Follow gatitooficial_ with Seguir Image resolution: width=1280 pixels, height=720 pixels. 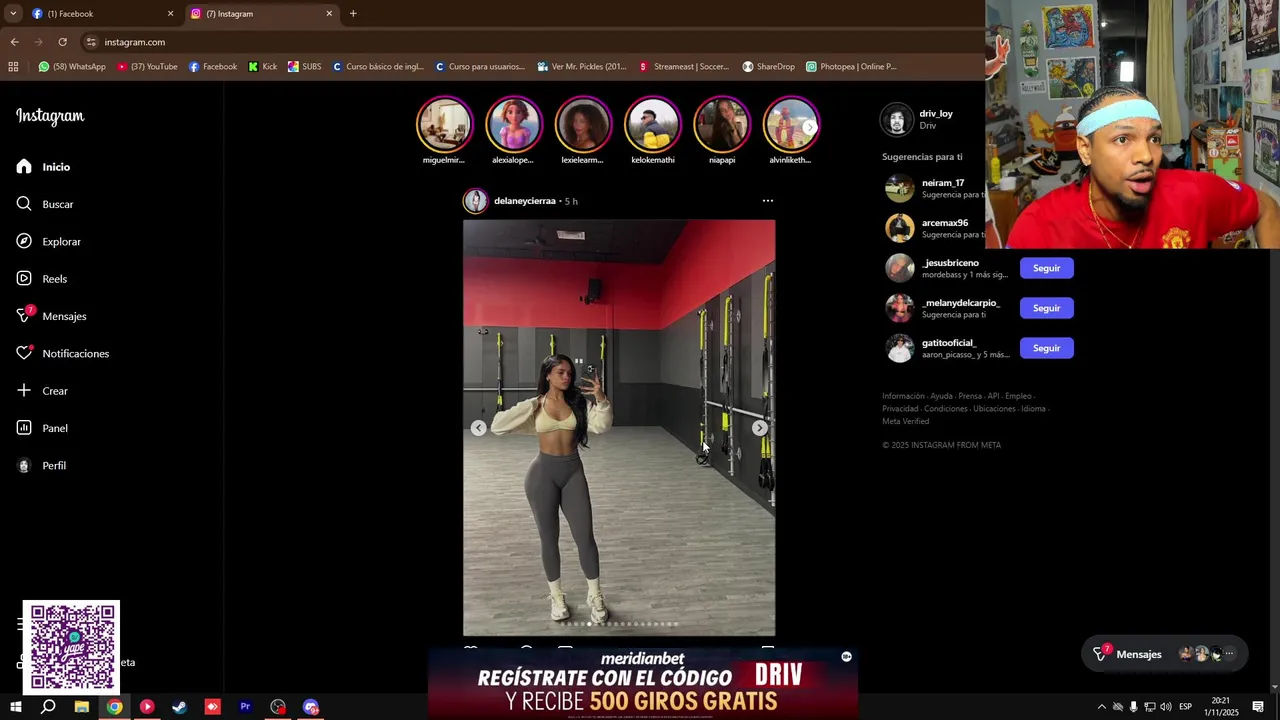tap(1047, 348)
